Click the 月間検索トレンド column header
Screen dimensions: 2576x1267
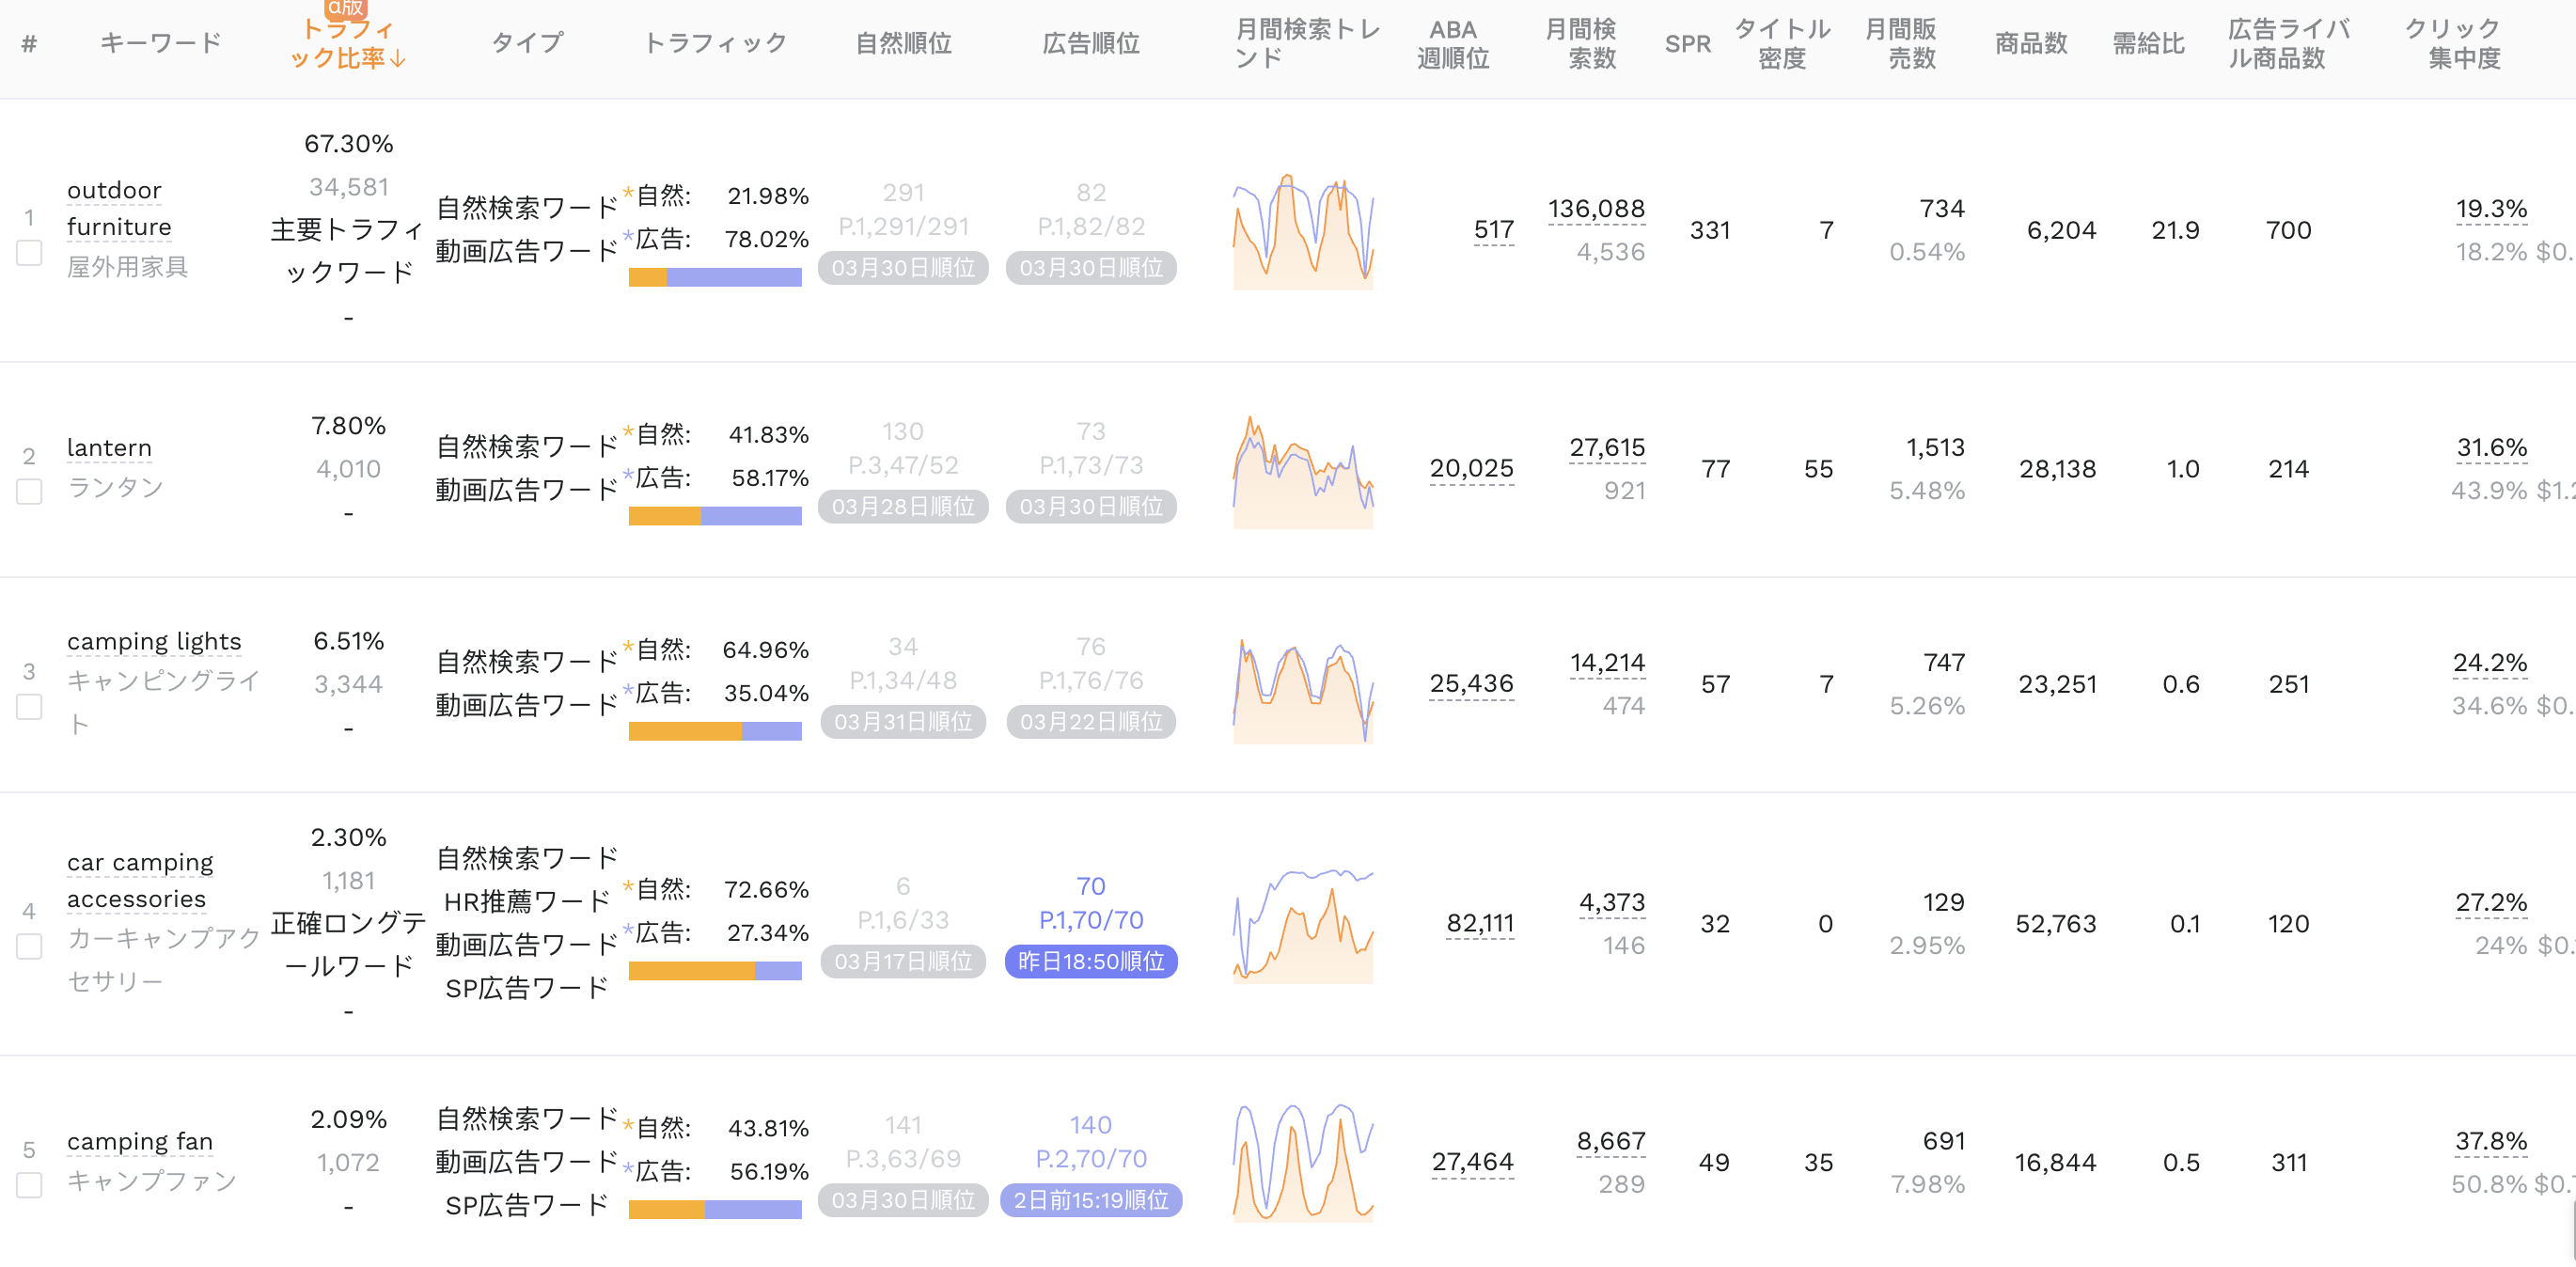[x=1308, y=44]
